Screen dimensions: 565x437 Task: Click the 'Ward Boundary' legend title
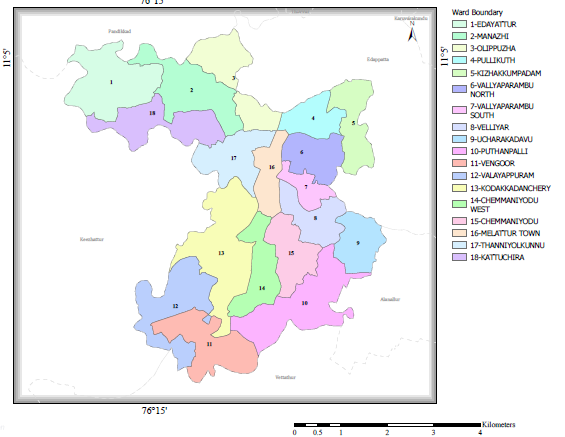tap(477, 12)
